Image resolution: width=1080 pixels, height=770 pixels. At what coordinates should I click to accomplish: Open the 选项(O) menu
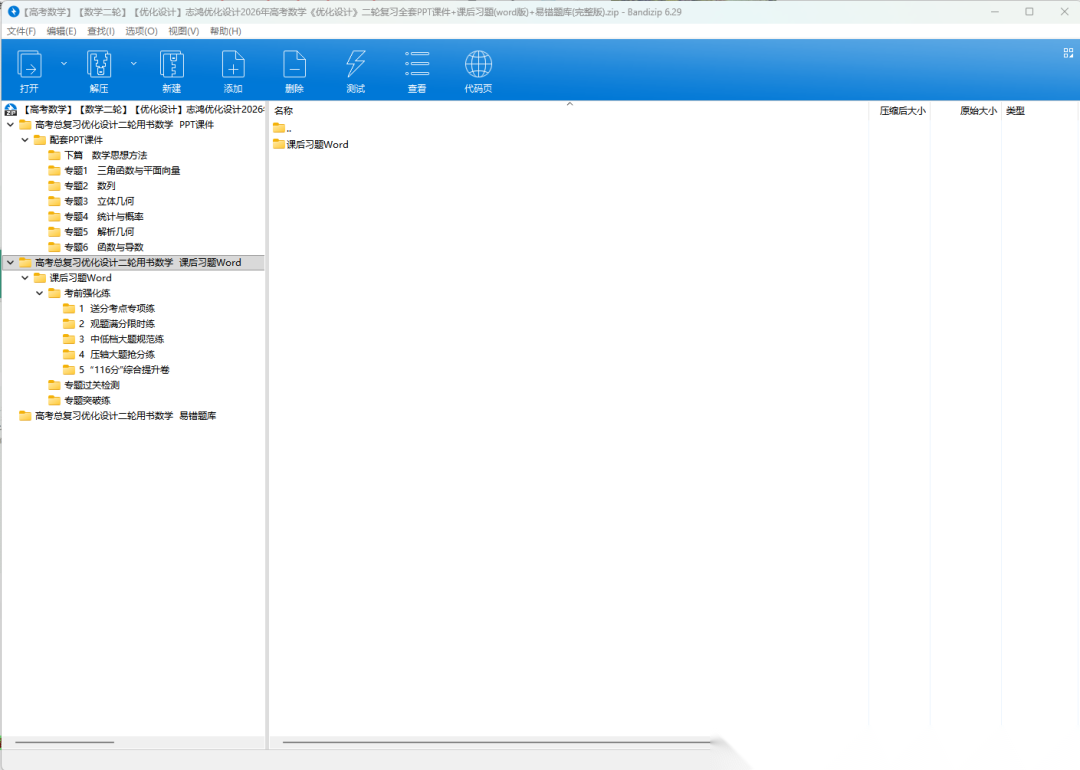(x=141, y=31)
